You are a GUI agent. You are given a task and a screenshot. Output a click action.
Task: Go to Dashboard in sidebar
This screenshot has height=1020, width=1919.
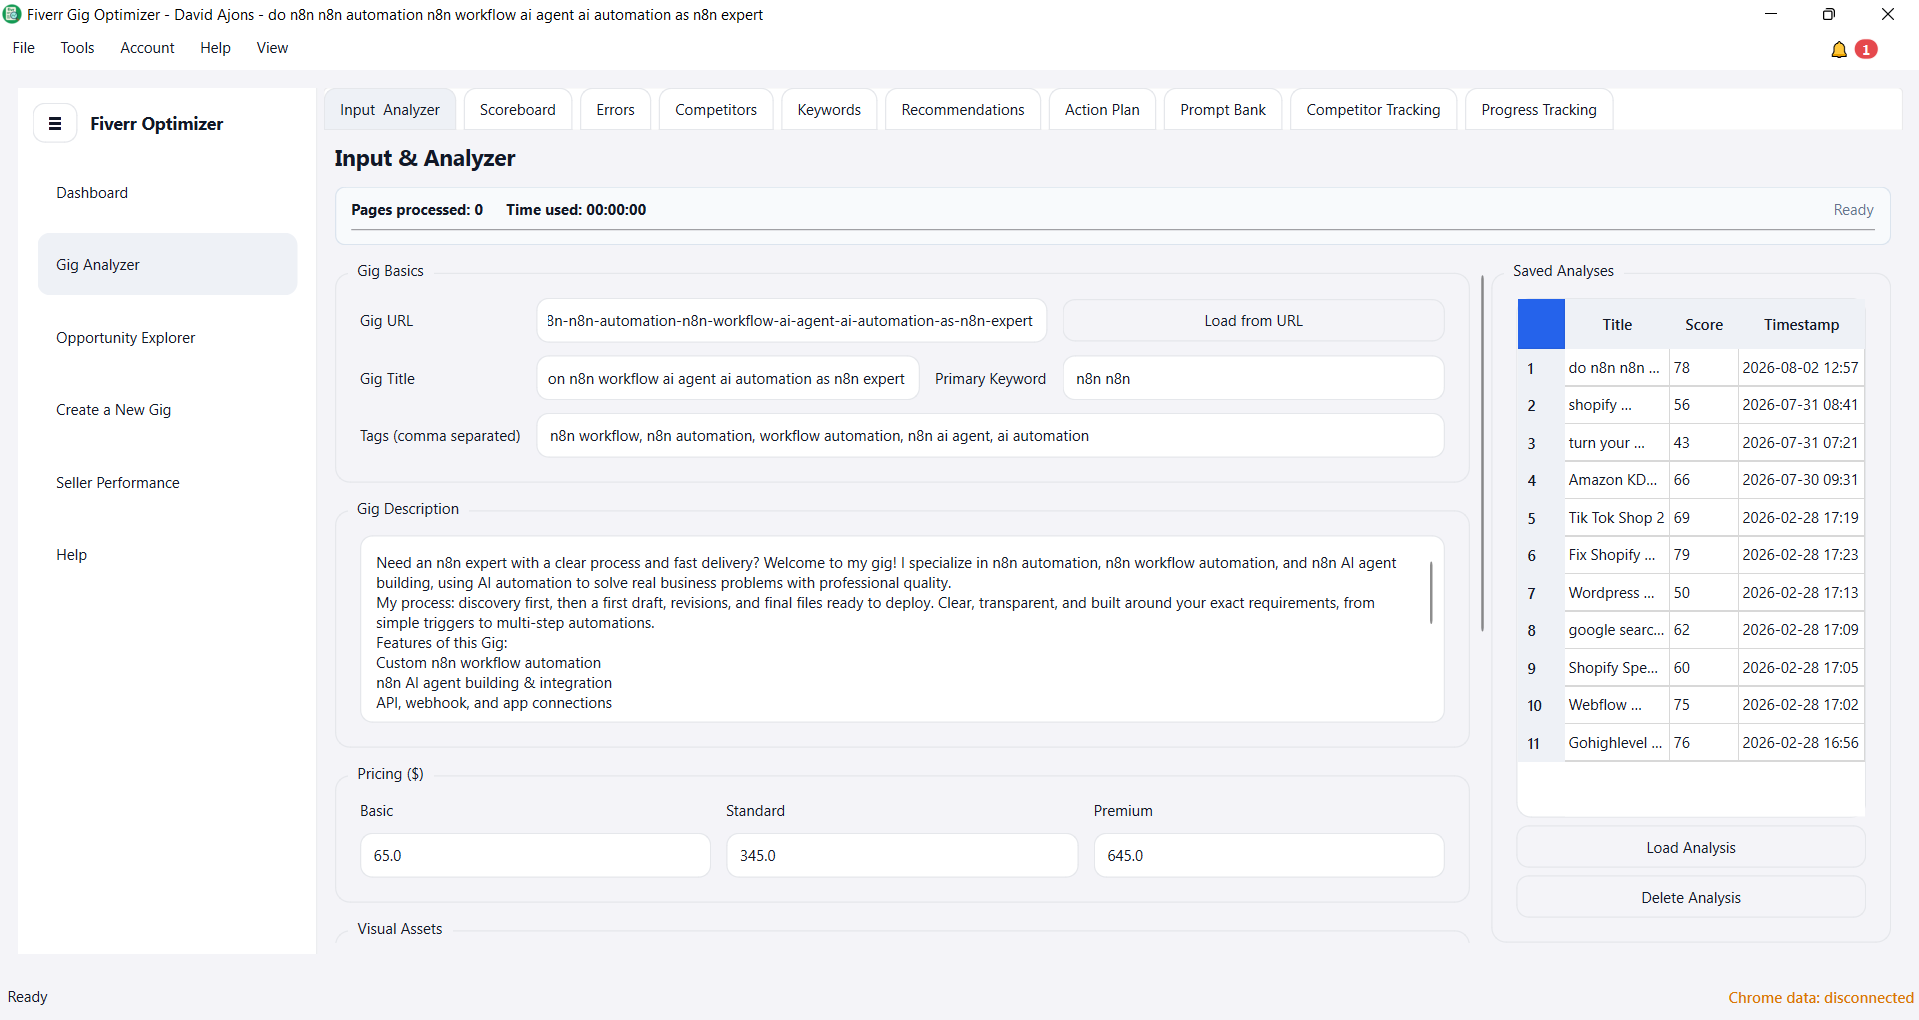click(x=167, y=193)
